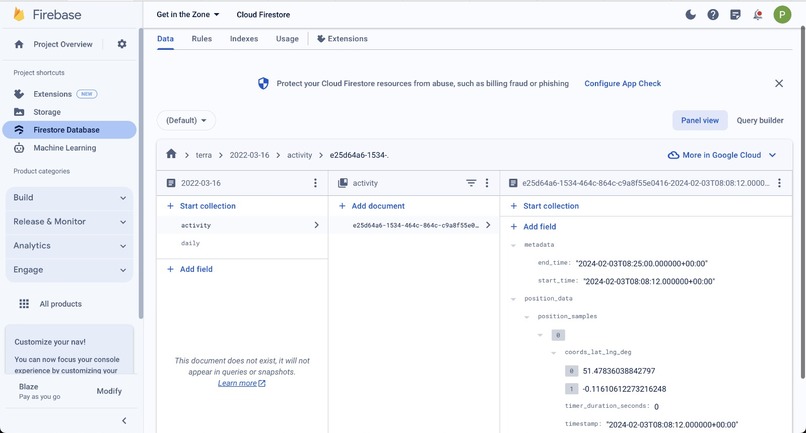Open the Indexes tab
This screenshot has height=433, width=806.
pos(243,39)
